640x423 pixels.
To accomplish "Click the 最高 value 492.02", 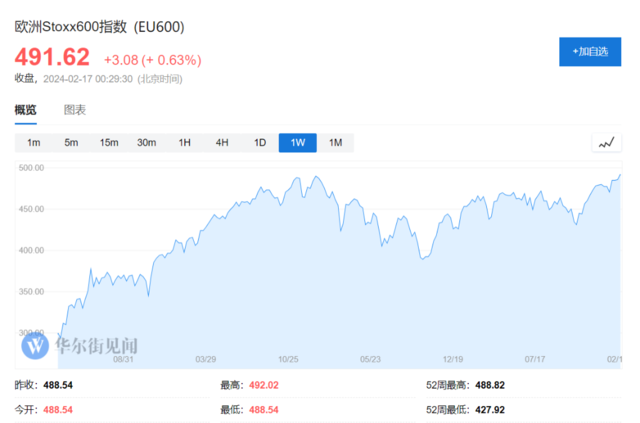I will tap(264, 385).
